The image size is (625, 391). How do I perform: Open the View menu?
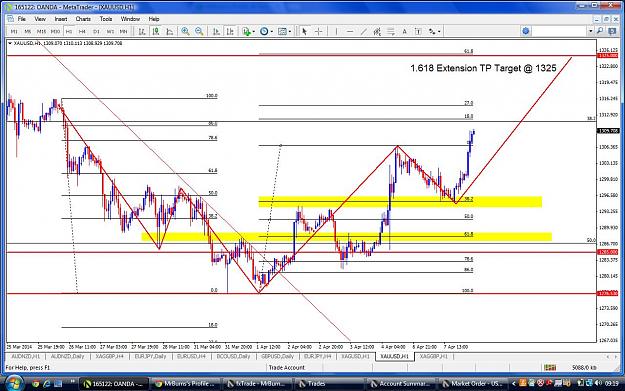40,19
